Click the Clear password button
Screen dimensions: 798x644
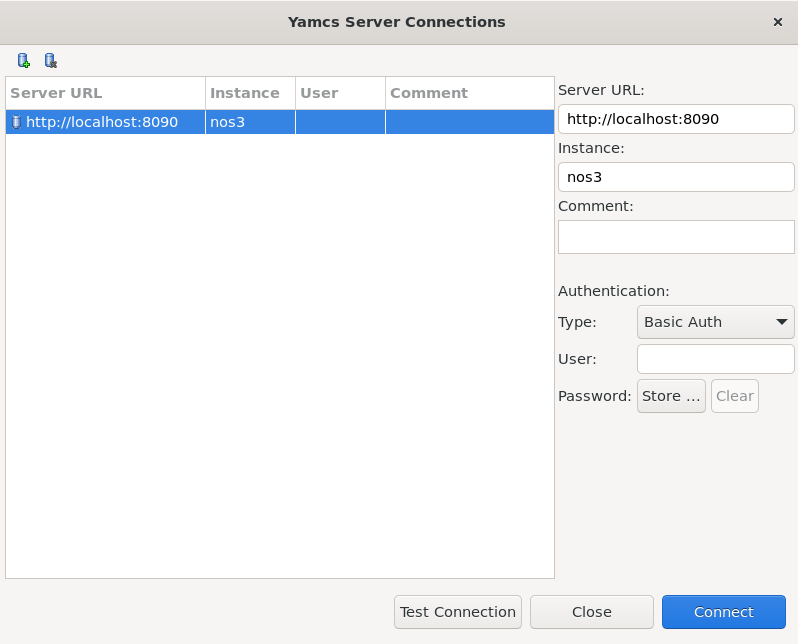(x=734, y=396)
